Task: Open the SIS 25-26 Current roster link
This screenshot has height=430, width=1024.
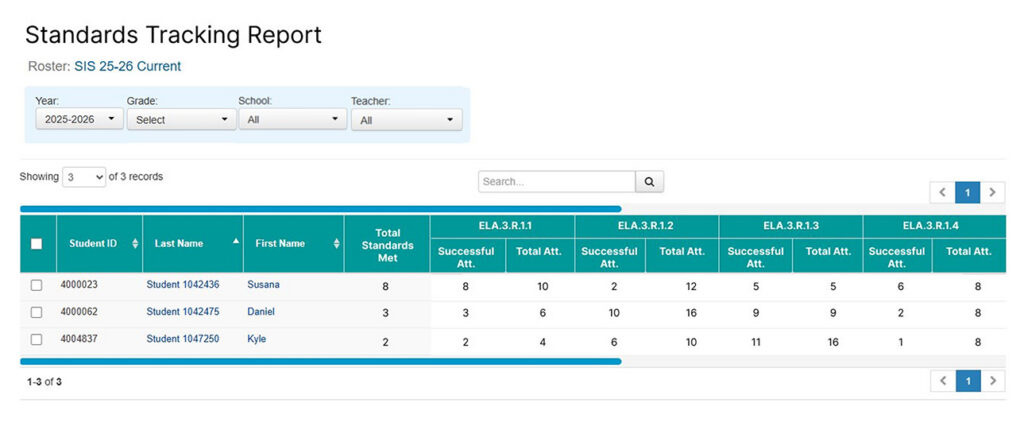Action: pyautogui.click(x=127, y=66)
